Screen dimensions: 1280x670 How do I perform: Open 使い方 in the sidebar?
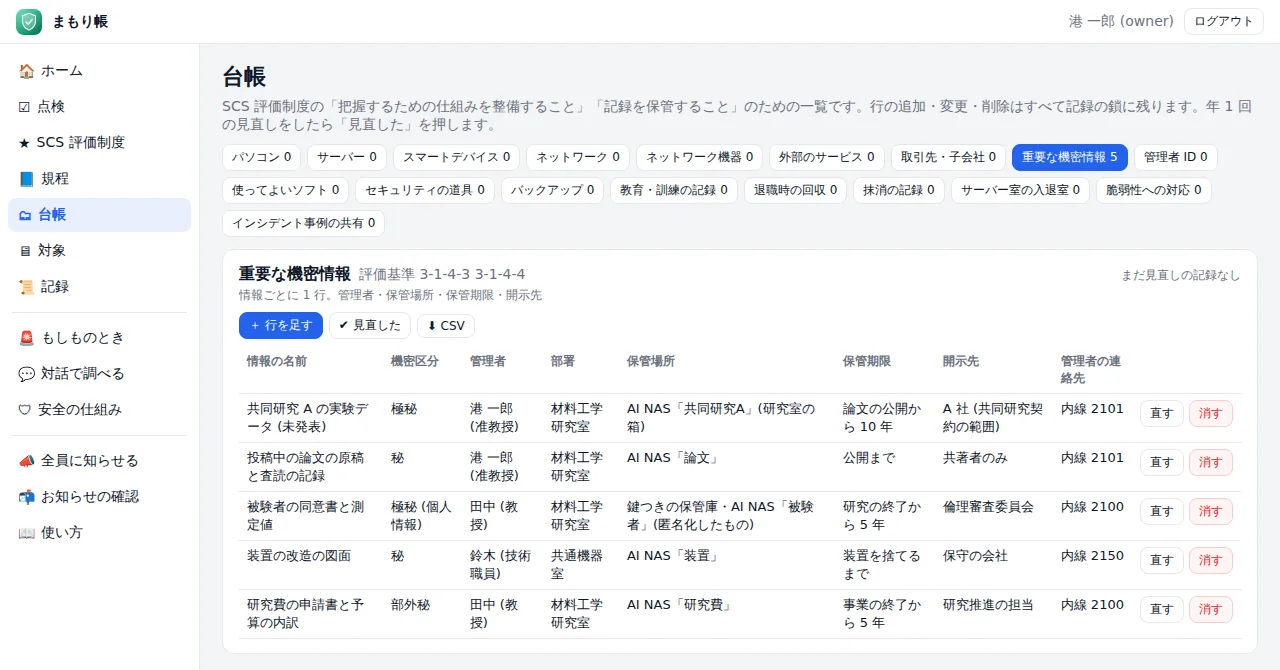(x=99, y=533)
